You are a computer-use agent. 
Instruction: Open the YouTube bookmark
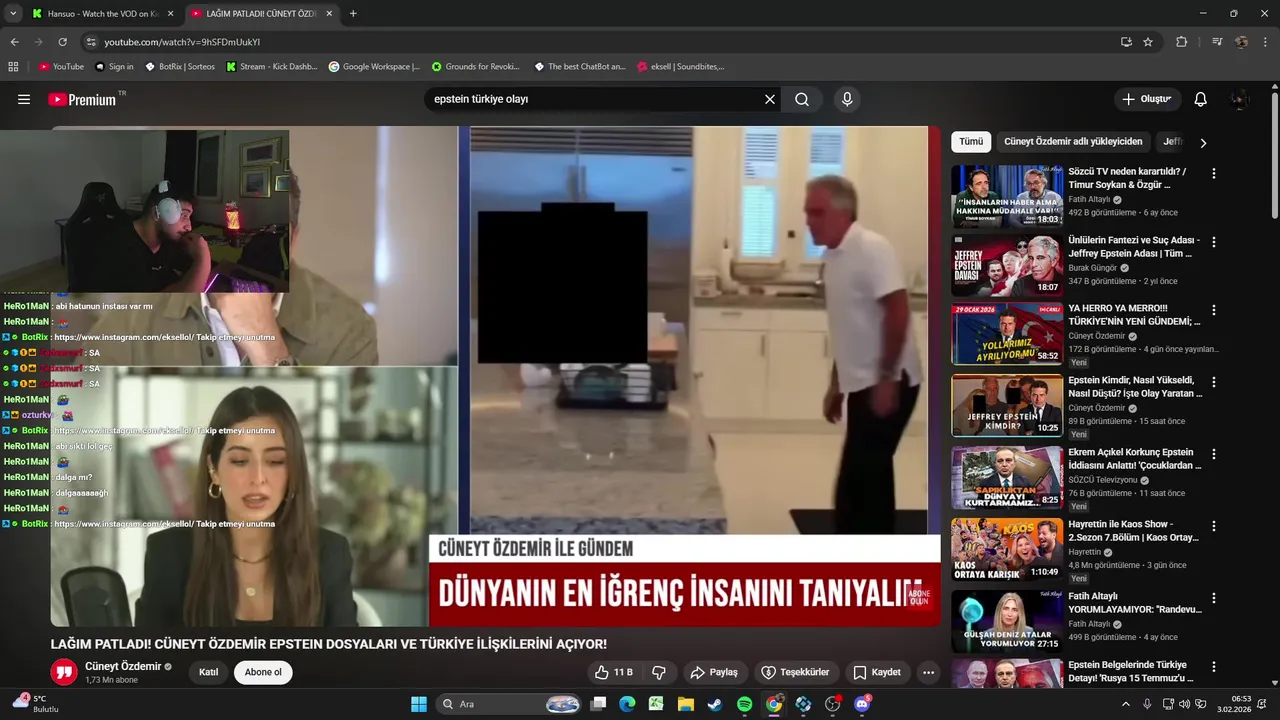point(62,67)
